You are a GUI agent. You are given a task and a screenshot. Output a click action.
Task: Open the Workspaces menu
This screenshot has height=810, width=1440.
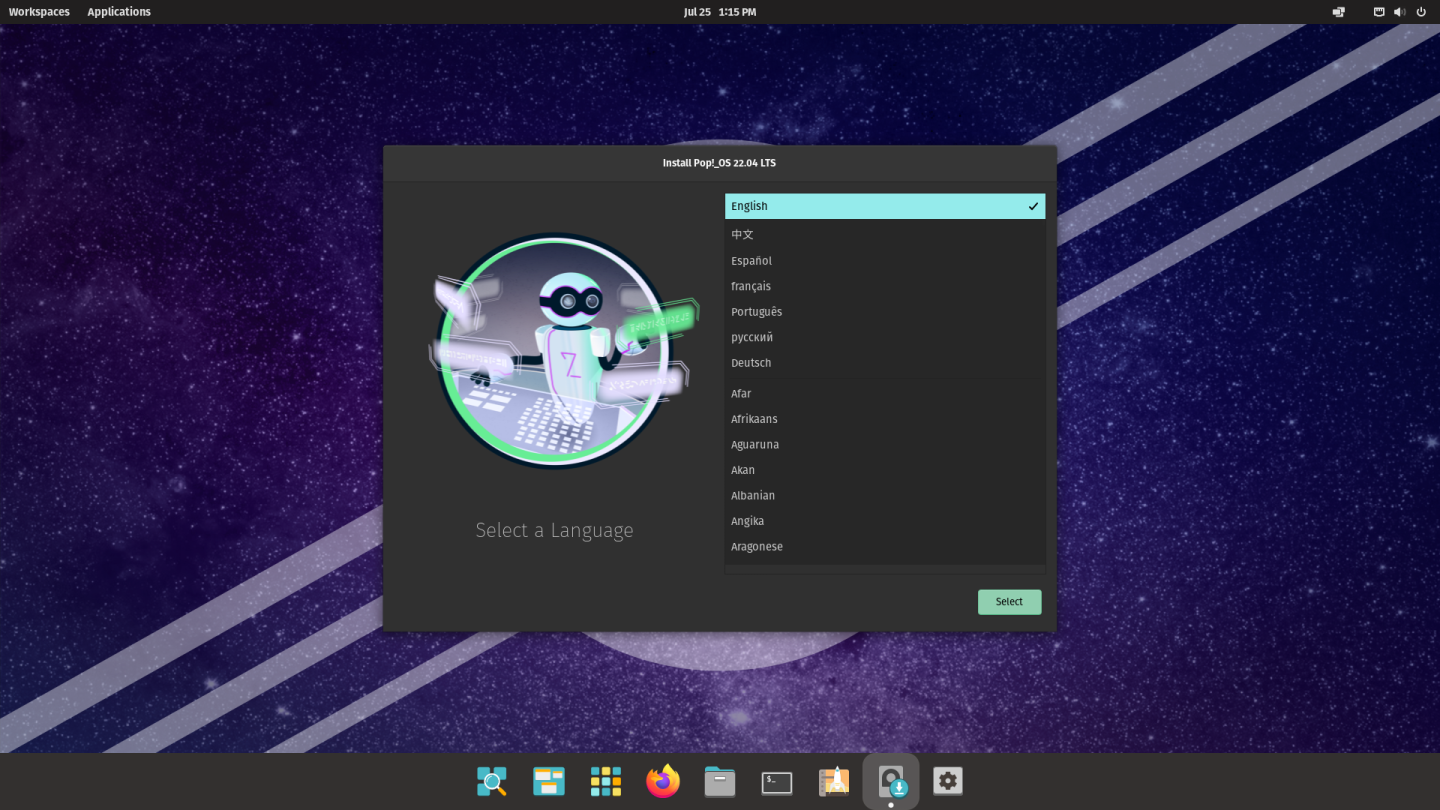(x=39, y=11)
